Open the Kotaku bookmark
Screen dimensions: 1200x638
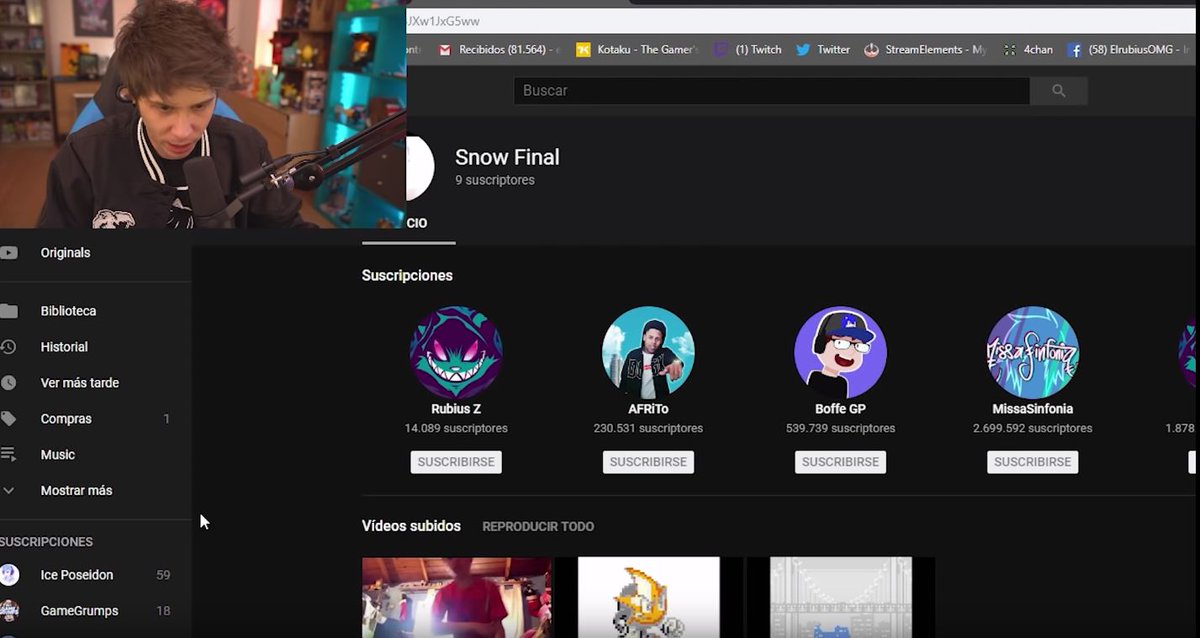coord(637,49)
